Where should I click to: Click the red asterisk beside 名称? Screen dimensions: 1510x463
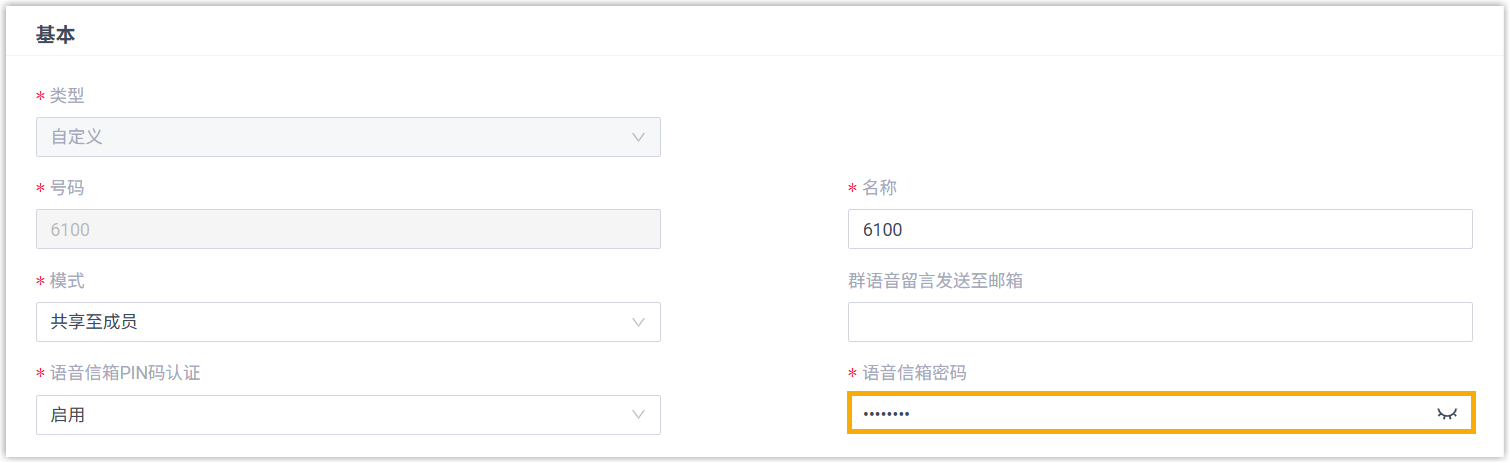pos(852,189)
